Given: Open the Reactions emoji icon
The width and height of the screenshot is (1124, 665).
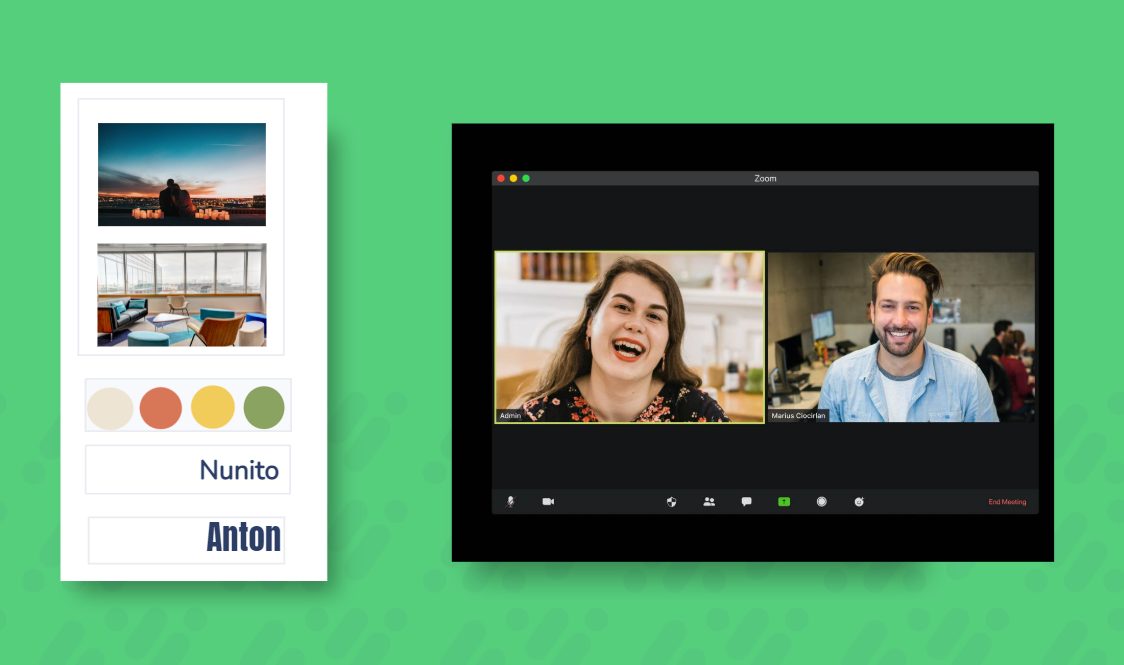Looking at the screenshot, I should [x=859, y=502].
